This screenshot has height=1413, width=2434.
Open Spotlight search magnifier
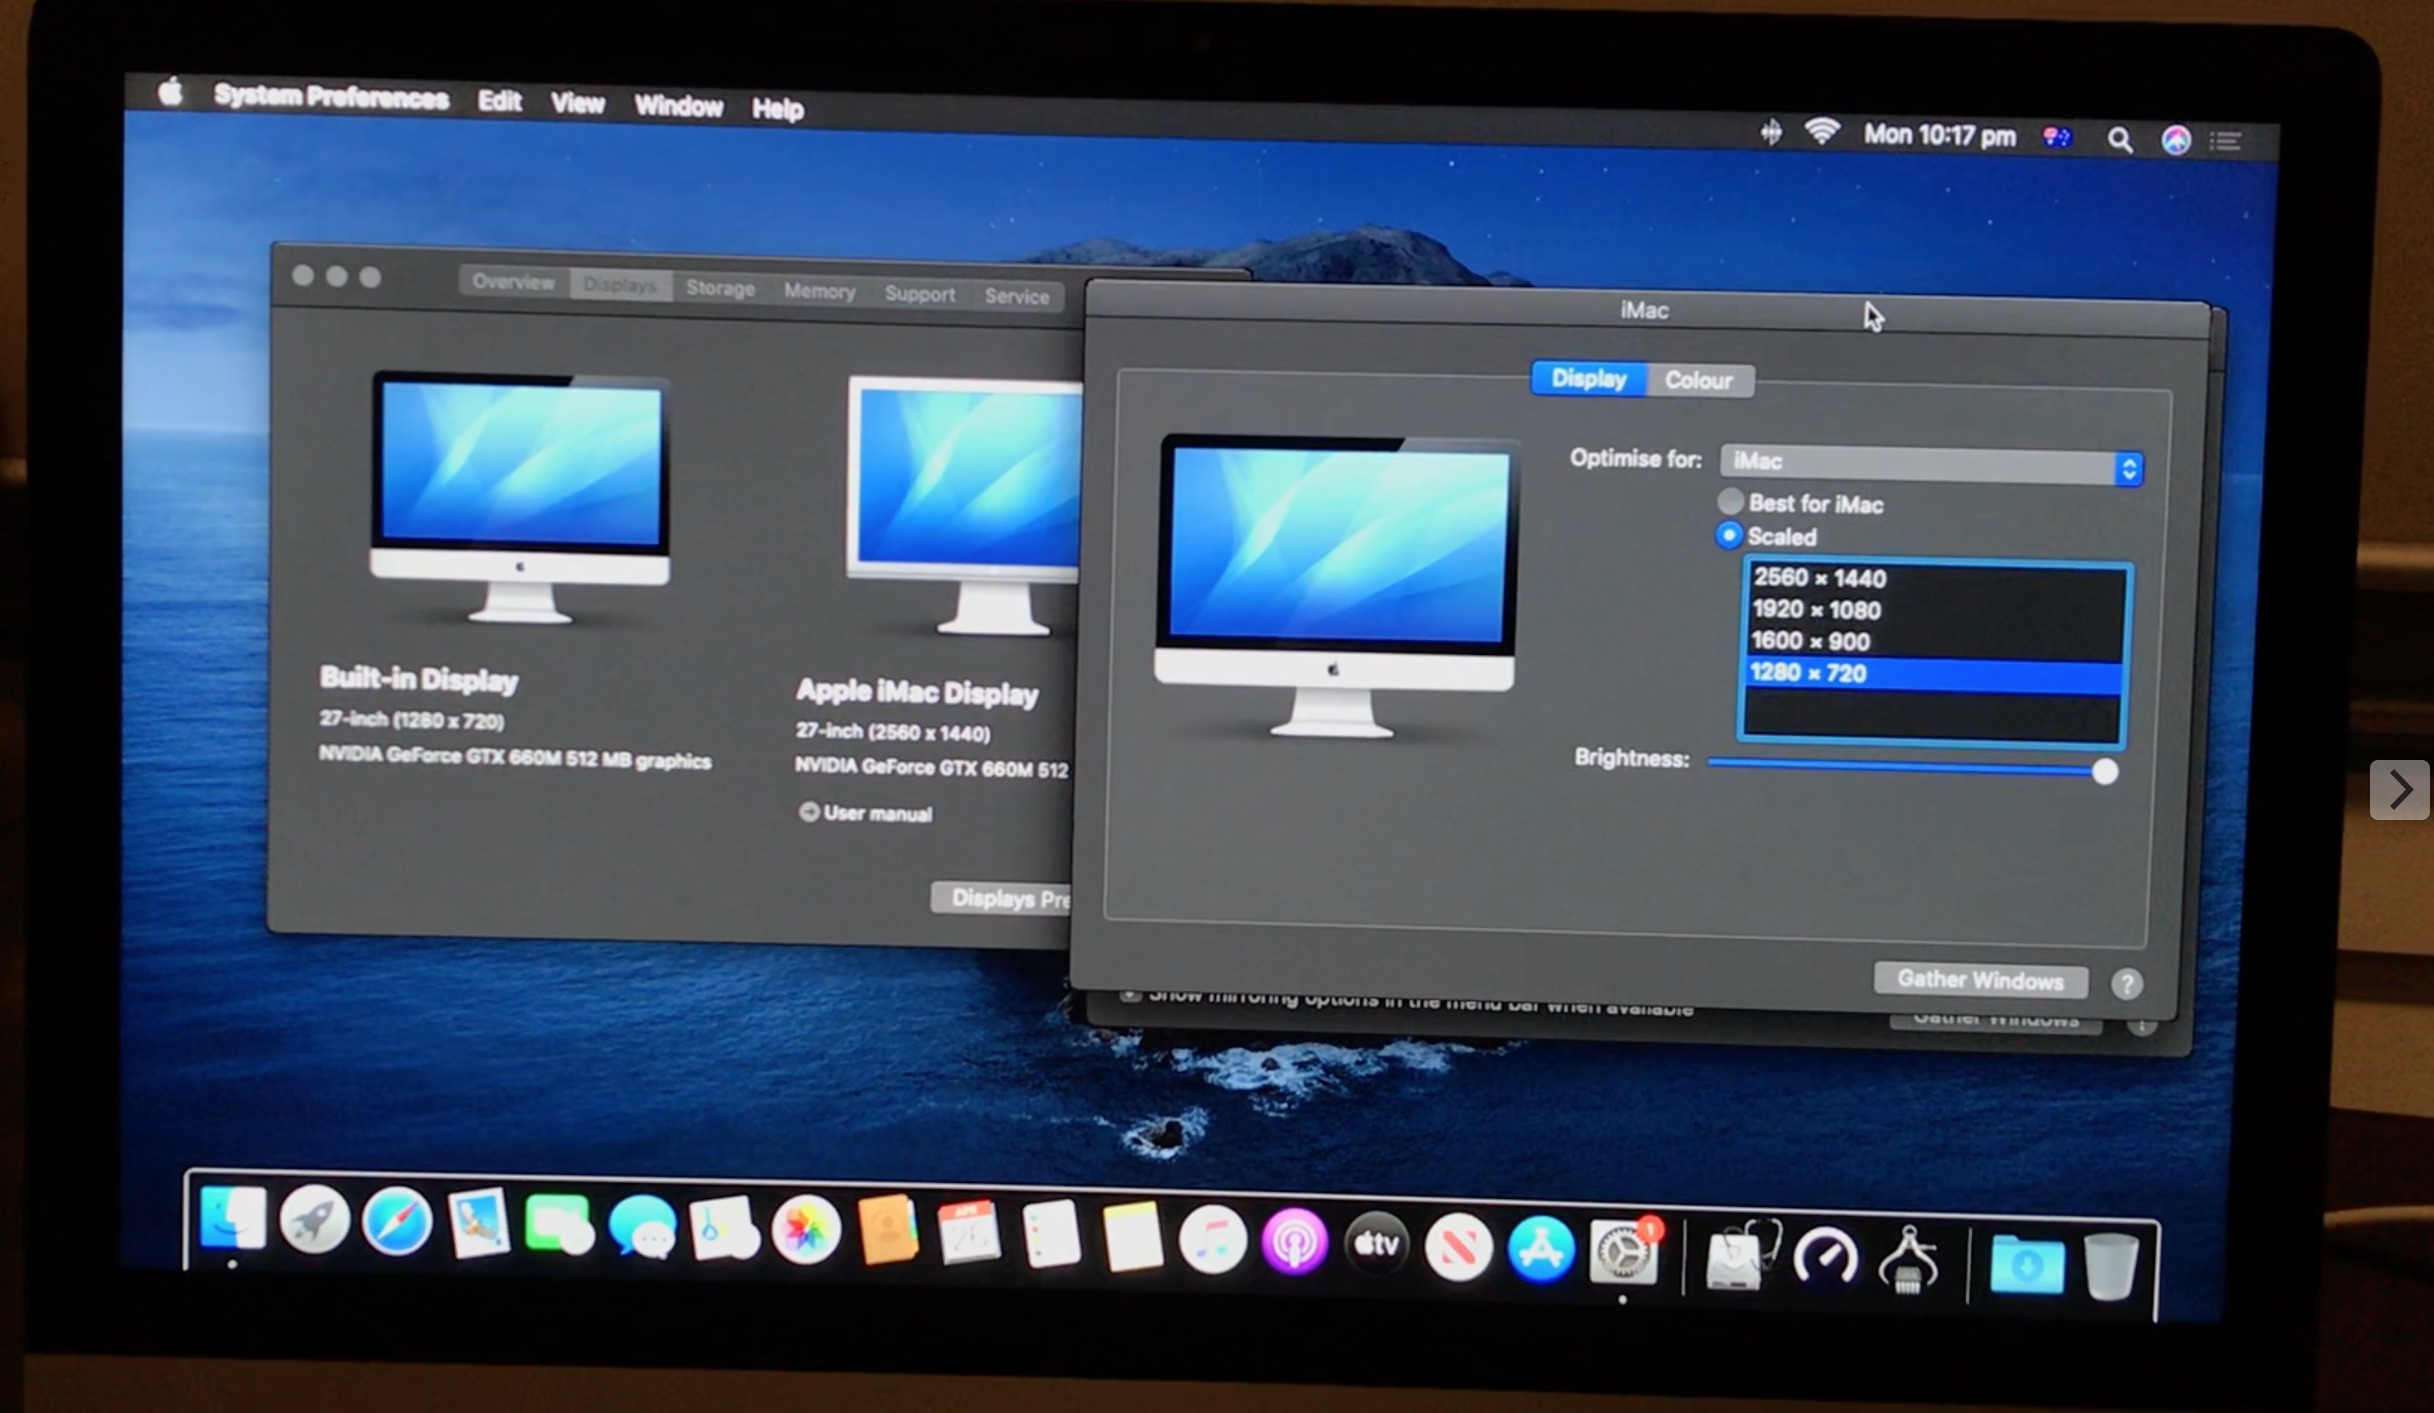tap(2119, 140)
